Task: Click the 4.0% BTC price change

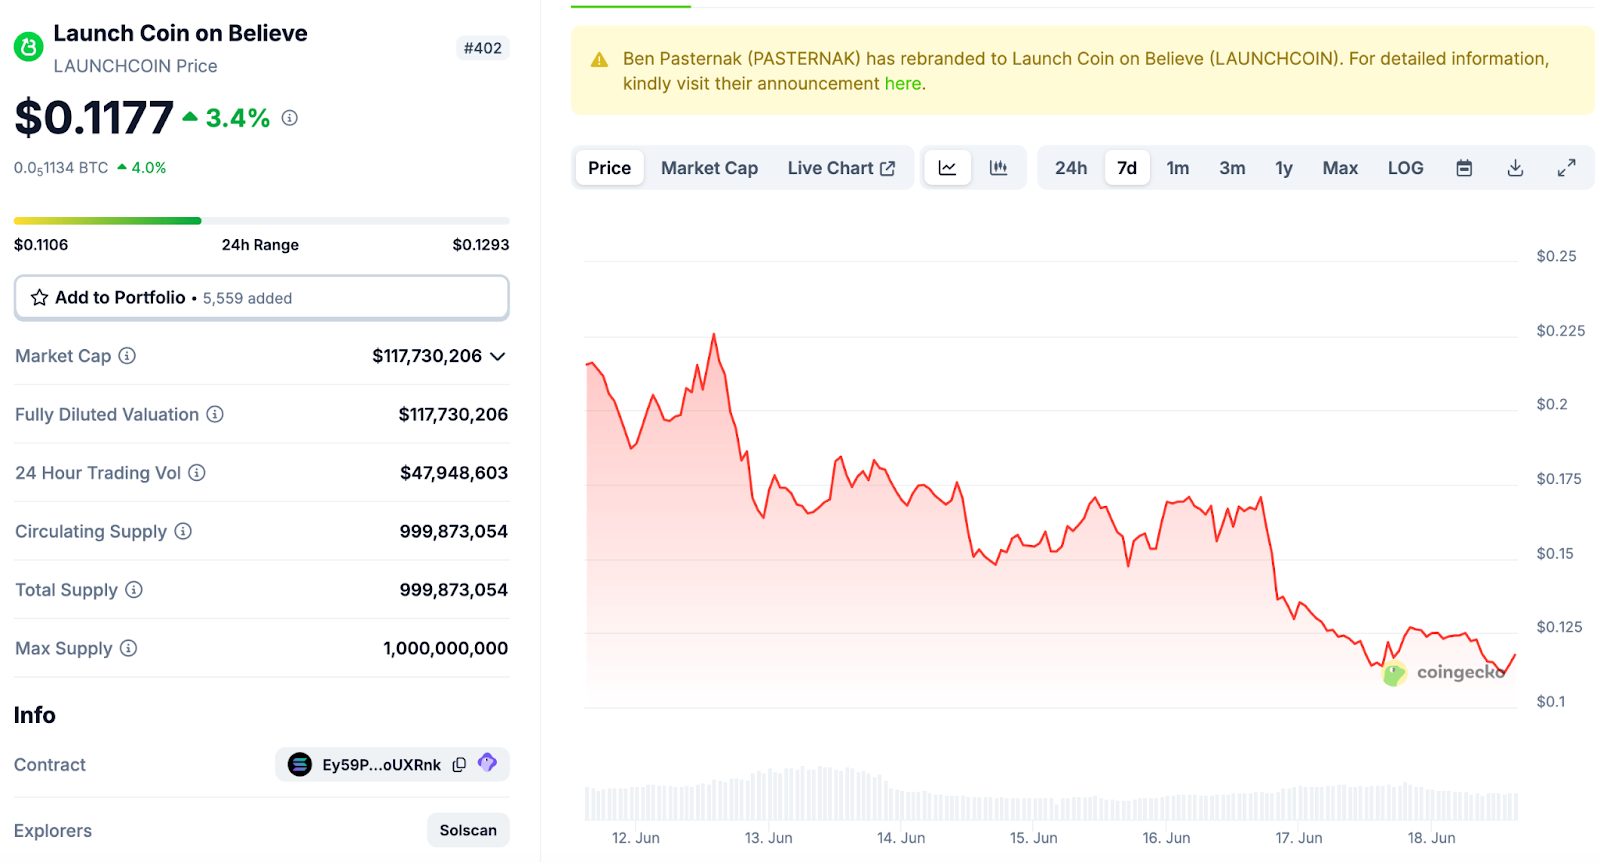Action: click(x=142, y=168)
